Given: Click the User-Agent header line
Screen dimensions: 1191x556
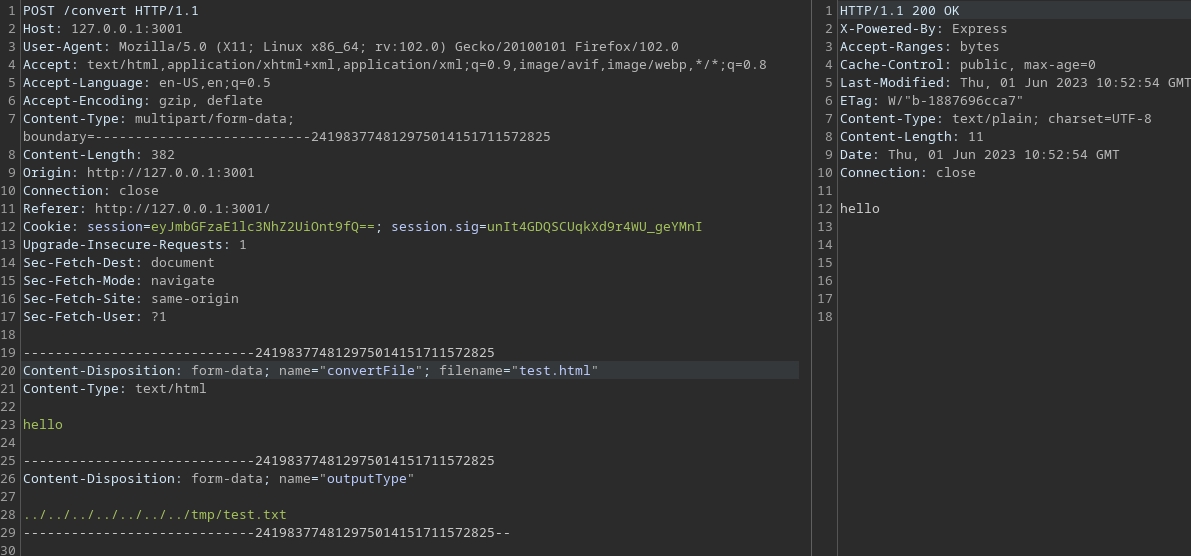Looking at the screenshot, I should tap(350, 47).
